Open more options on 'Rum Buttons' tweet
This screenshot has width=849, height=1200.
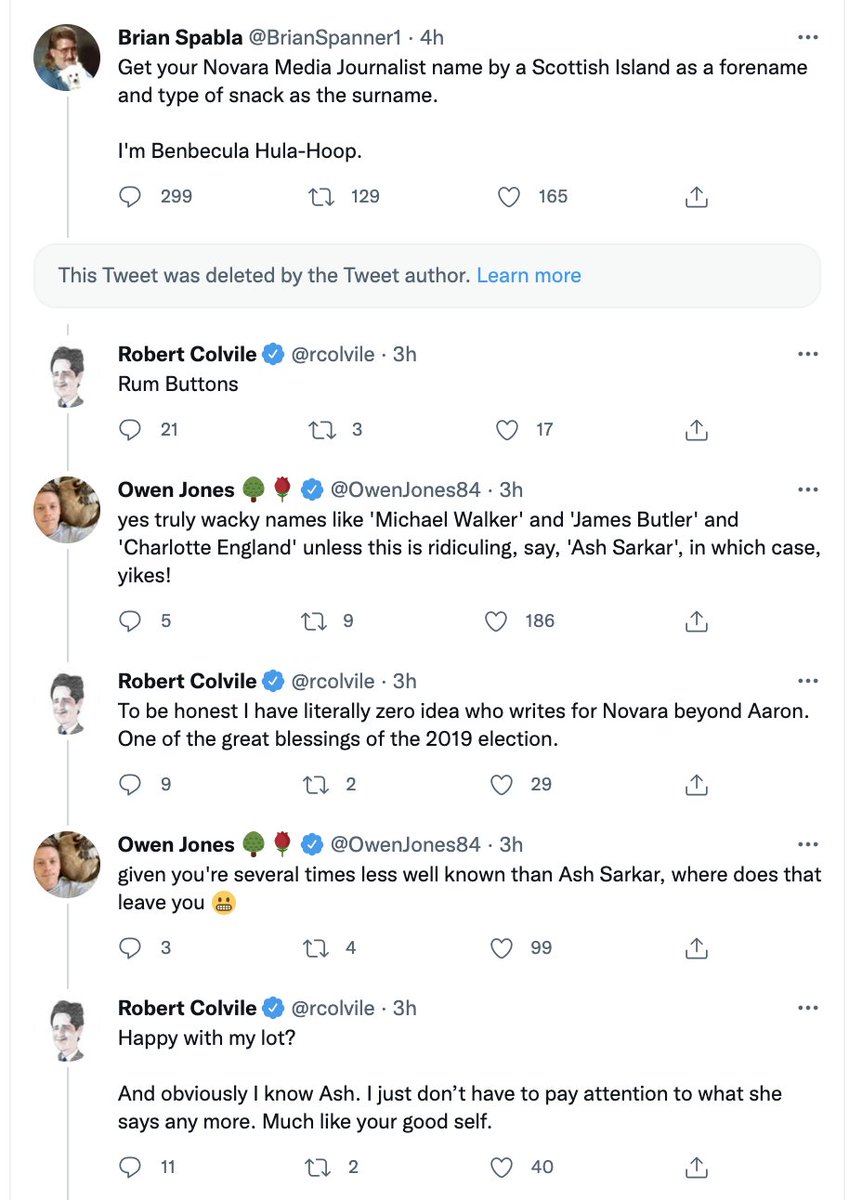807,354
